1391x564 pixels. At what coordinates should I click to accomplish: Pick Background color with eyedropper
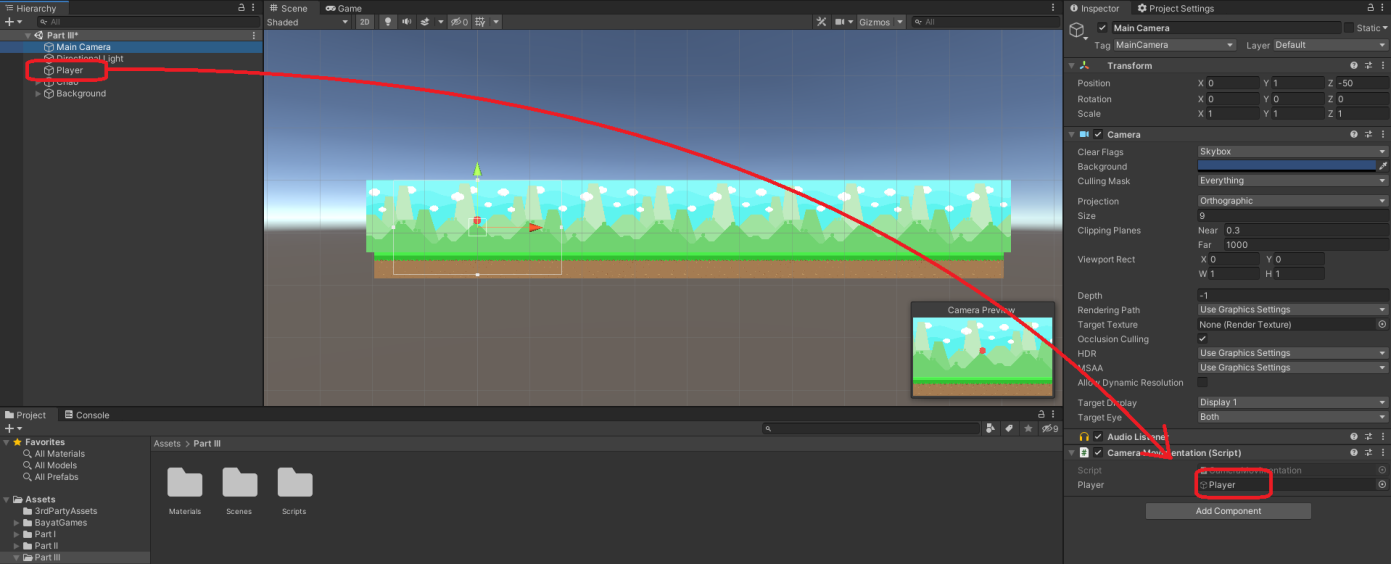click(1383, 166)
